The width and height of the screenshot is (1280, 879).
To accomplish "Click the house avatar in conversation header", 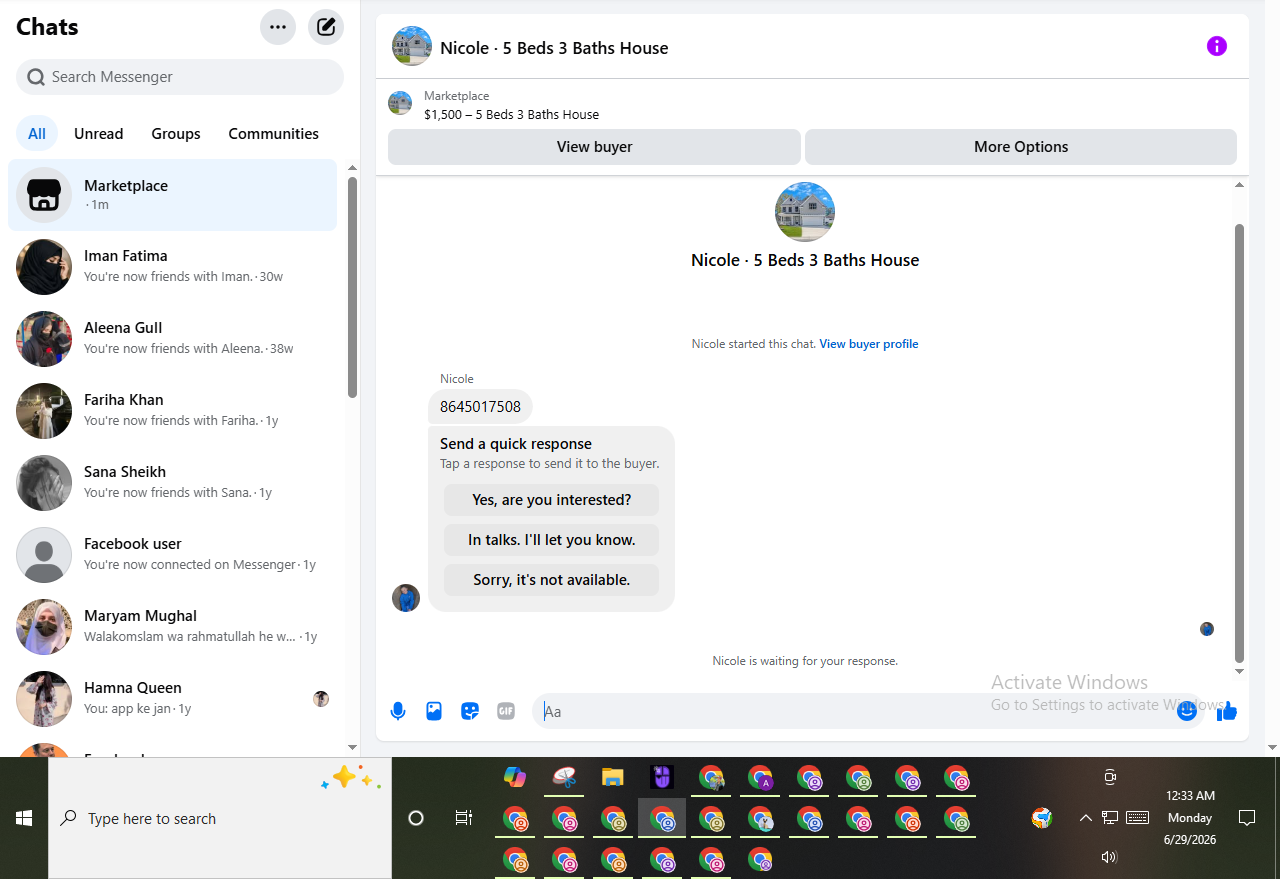I will coord(412,46).
